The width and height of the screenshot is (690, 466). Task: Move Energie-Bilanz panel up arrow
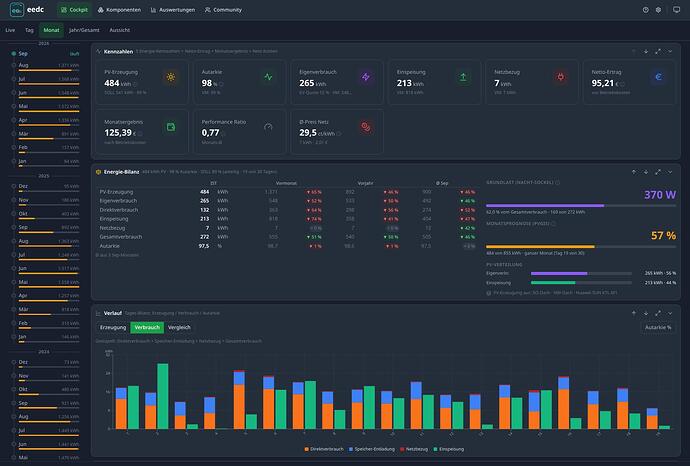click(x=634, y=172)
